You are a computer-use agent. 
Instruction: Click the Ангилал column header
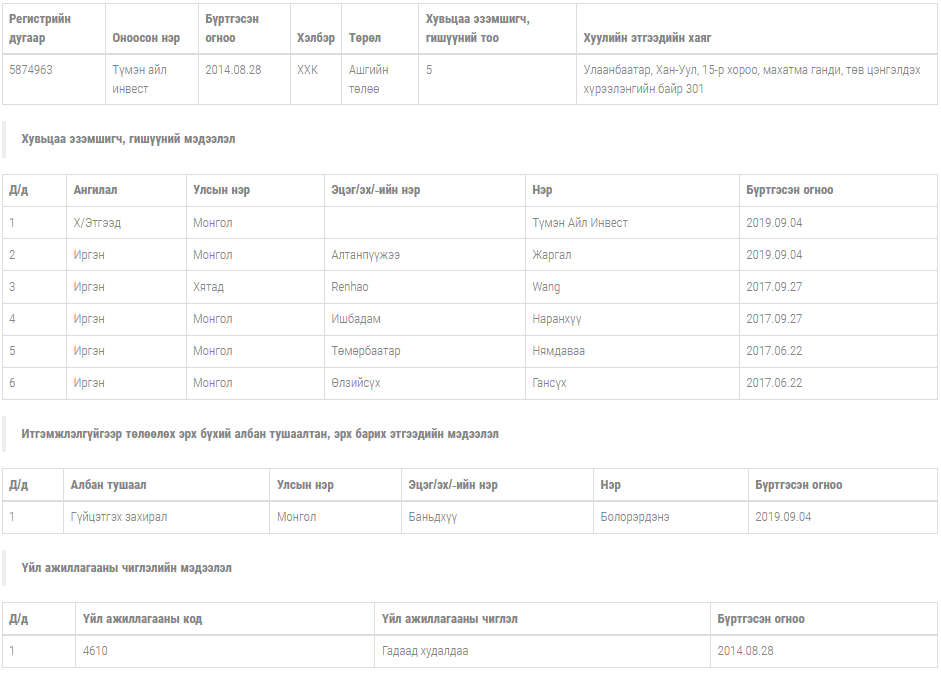[95, 190]
